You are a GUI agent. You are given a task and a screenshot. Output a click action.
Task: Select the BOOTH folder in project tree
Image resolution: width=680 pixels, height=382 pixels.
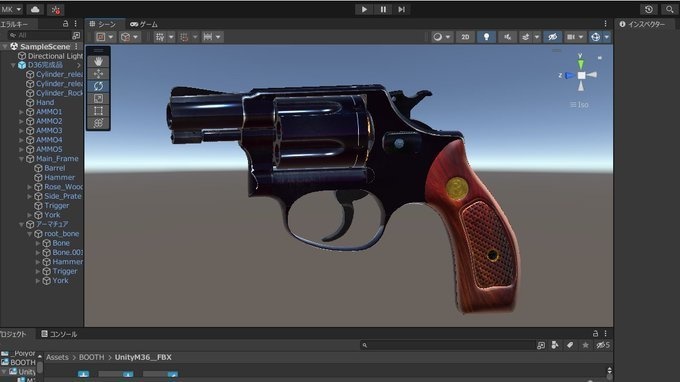click(x=19, y=362)
